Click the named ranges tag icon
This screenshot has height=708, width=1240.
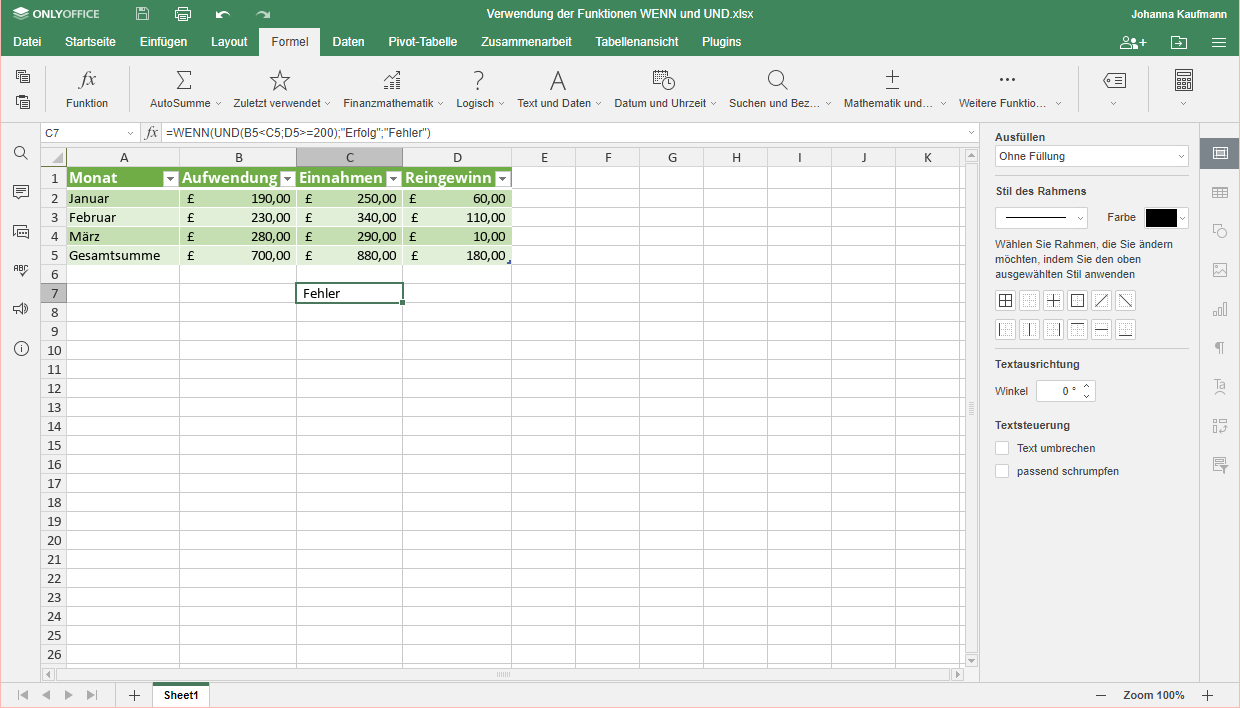[x=1114, y=80]
